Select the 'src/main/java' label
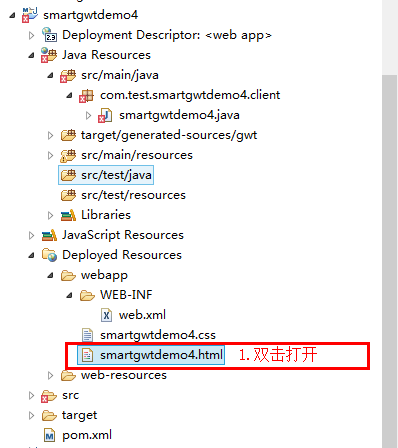Image resolution: width=398 pixels, height=448 pixels. (x=120, y=75)
